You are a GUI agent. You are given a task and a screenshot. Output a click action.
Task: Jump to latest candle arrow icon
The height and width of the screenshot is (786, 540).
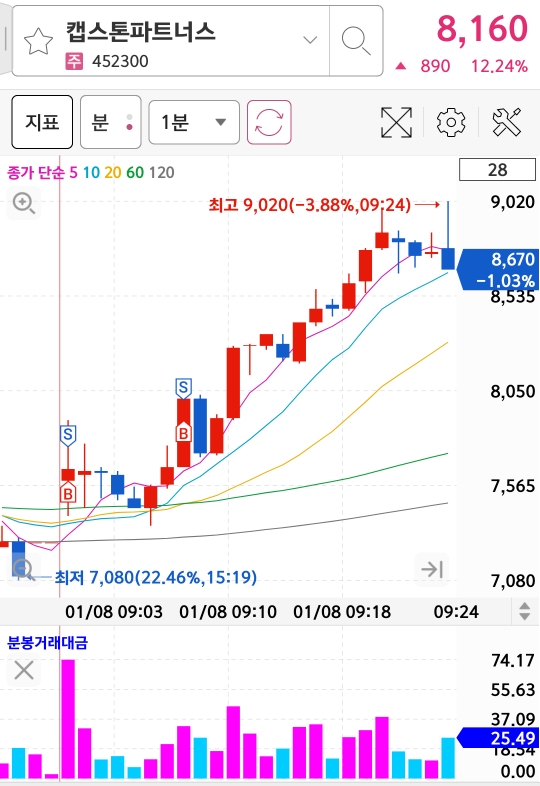click(x=432, y=569)
